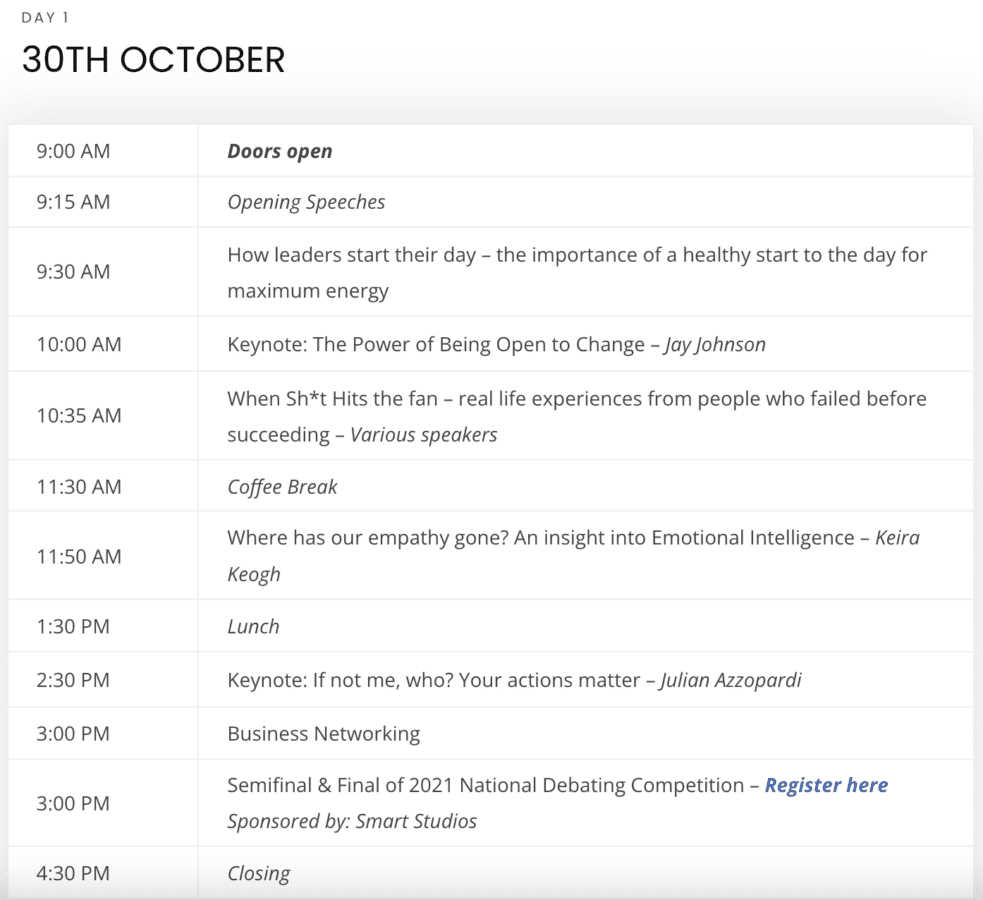Viewport: 983px width, 900px height.
Task: Select the 10:35 AM time cell
Action: [103, 416]
